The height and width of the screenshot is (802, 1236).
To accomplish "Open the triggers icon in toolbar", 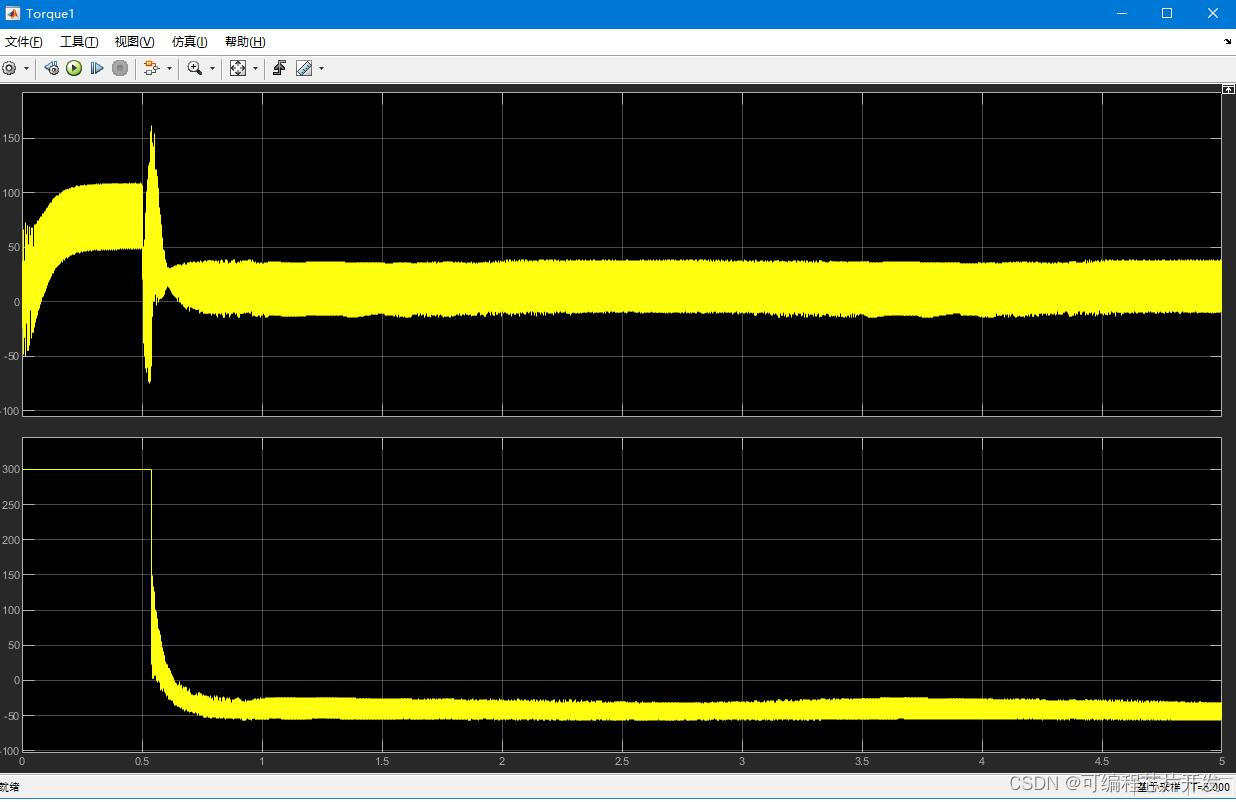I will (x=280, y=68).
